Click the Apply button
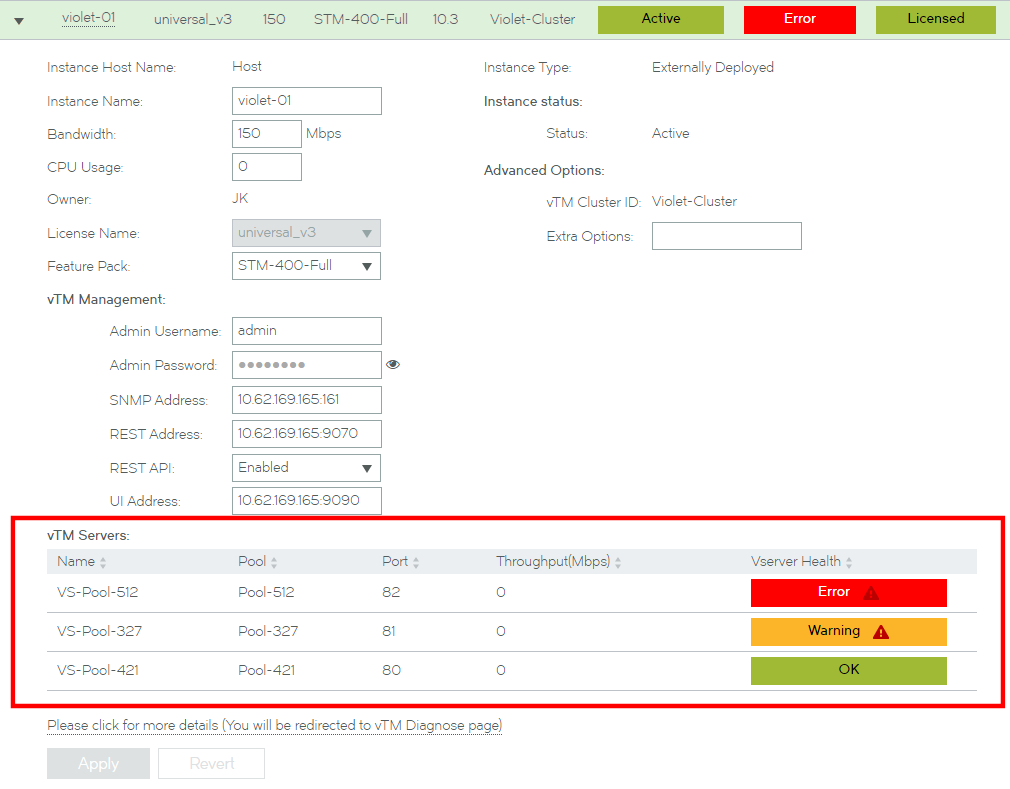The height and width of the screenshot is (789, 1010). click(x=98, y=764)
